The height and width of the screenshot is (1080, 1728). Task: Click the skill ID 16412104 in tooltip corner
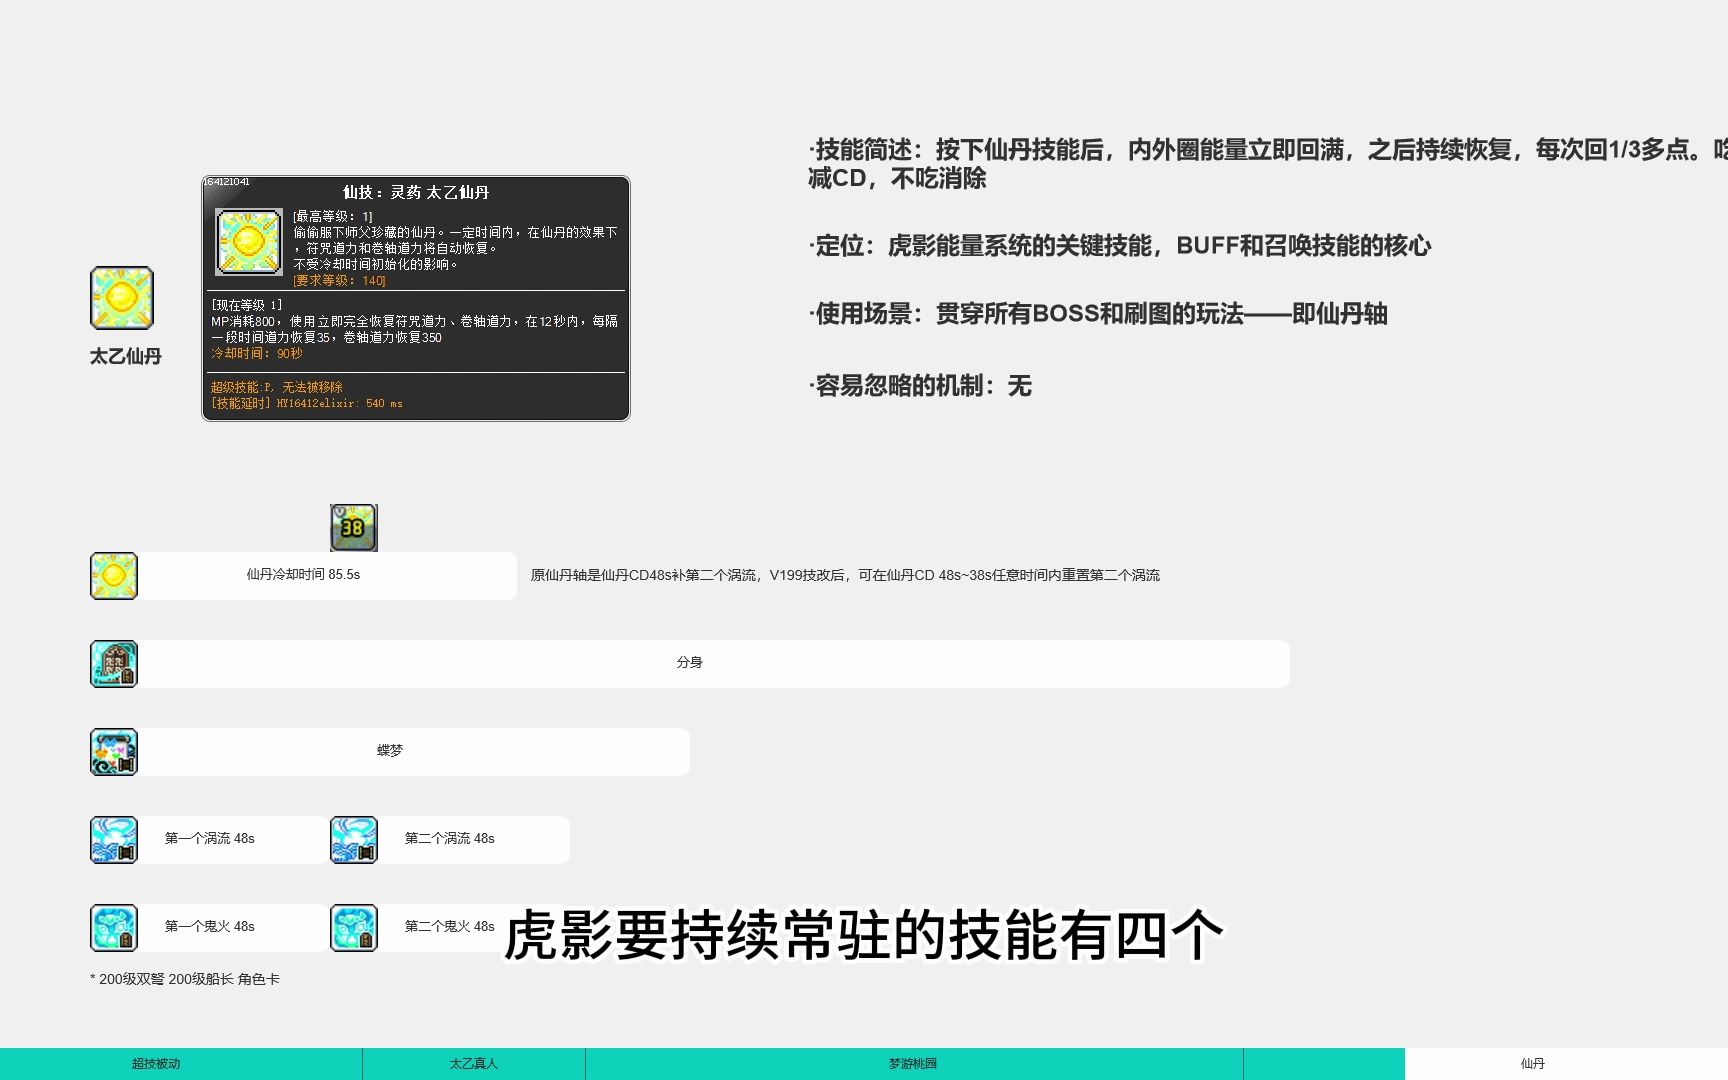tap(227, 182)
